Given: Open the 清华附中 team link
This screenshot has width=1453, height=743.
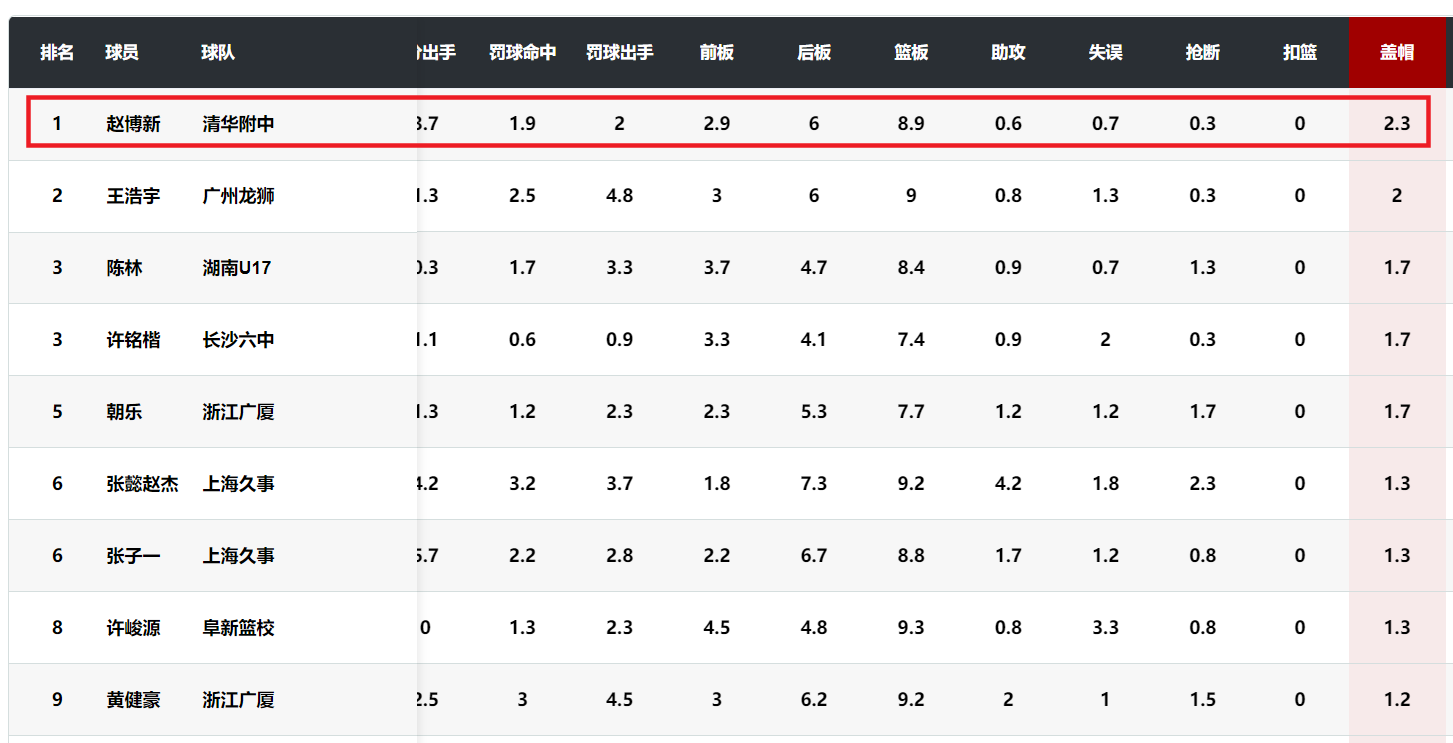Looking at the screenshot, I should (x=238, y=124).
